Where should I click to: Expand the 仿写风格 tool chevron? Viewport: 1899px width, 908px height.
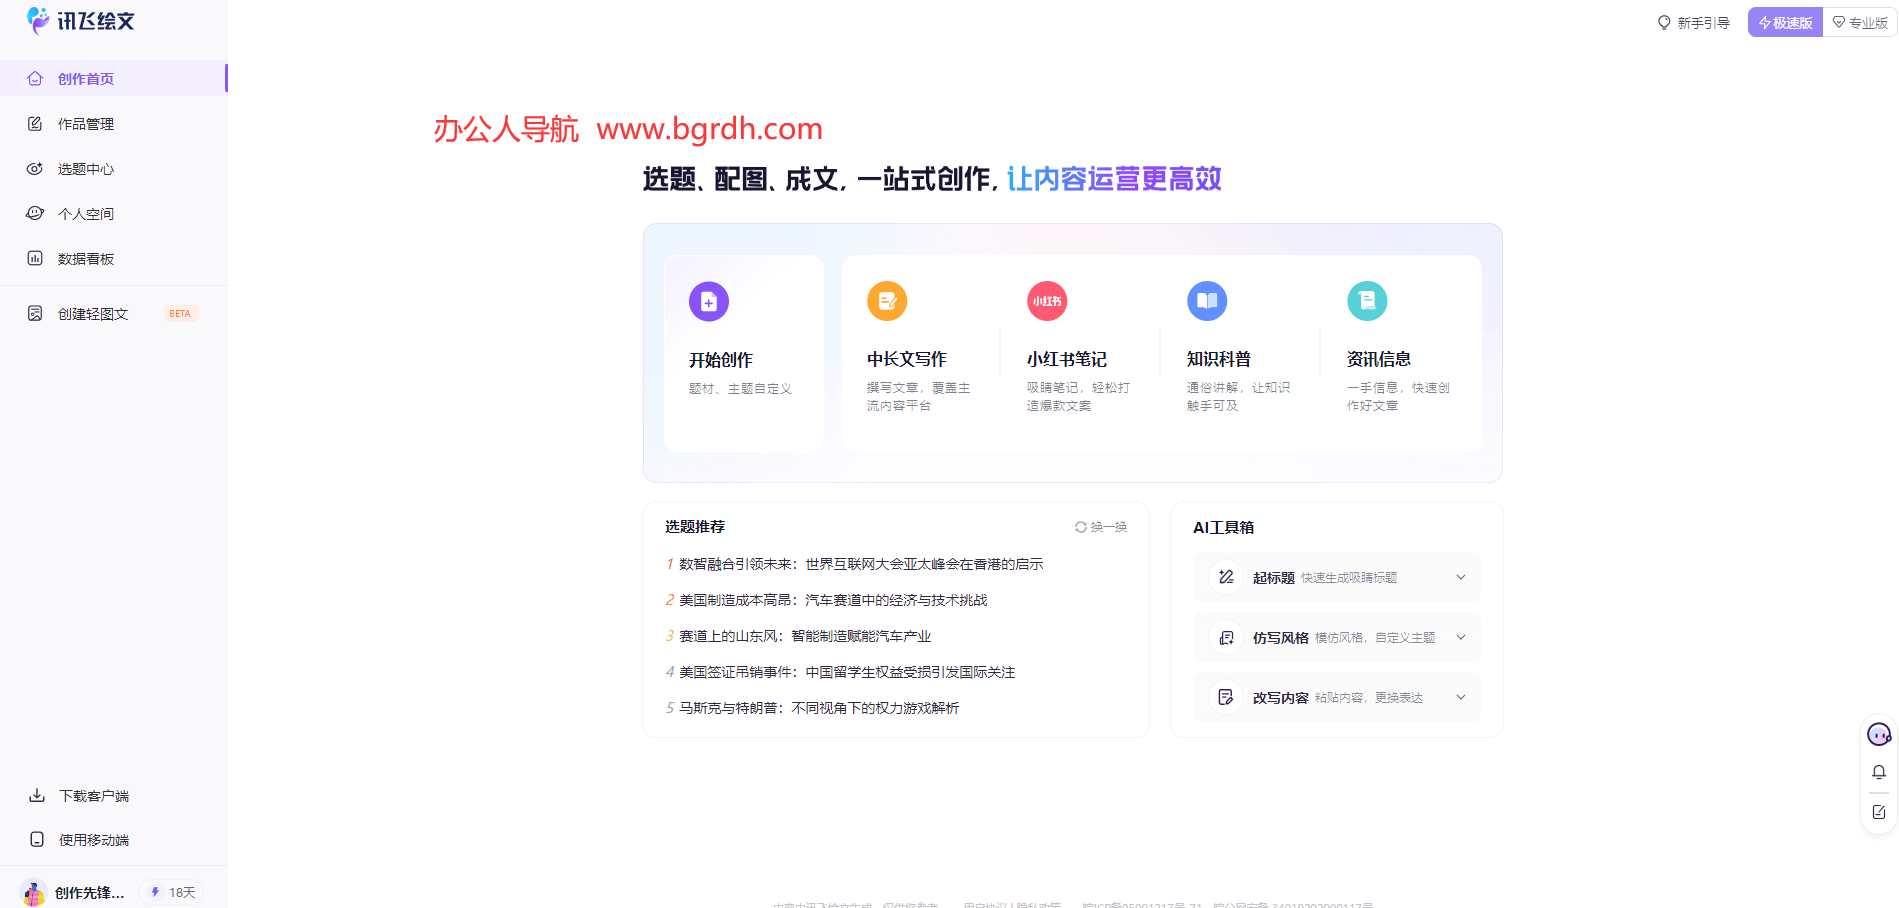coord(1461,637)
